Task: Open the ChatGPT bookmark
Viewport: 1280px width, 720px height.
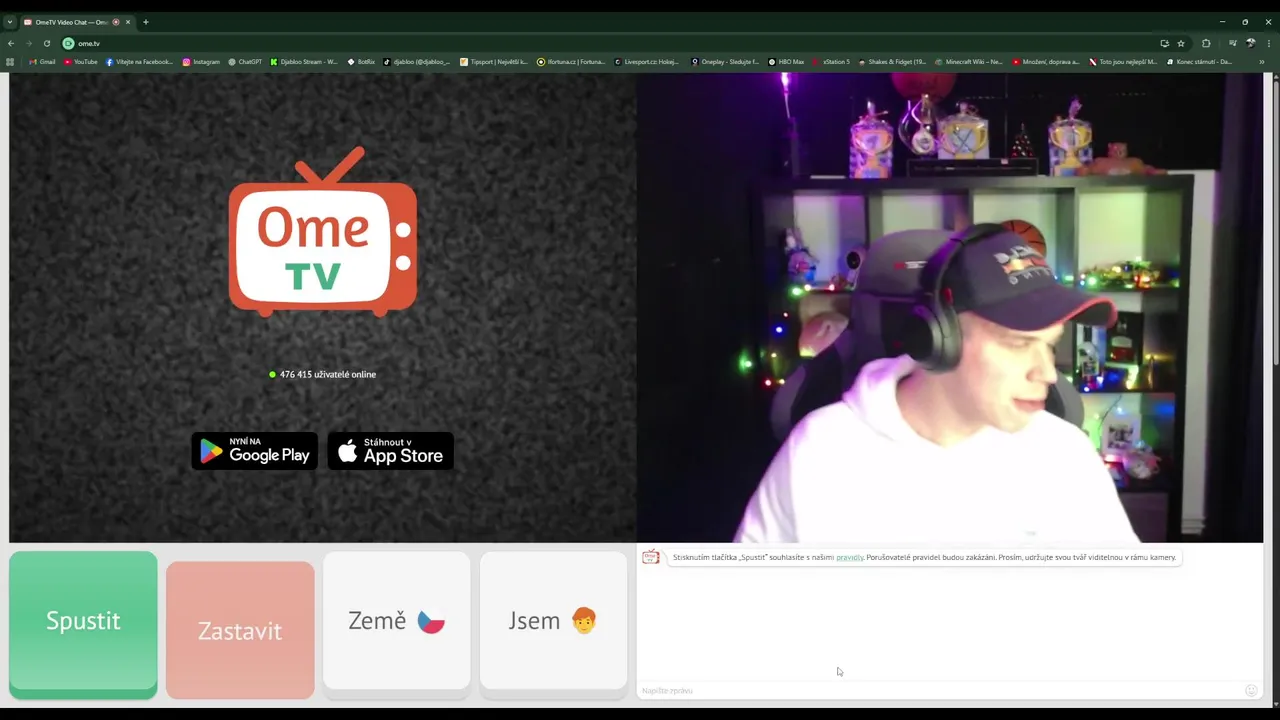Action: coord(245,62)
